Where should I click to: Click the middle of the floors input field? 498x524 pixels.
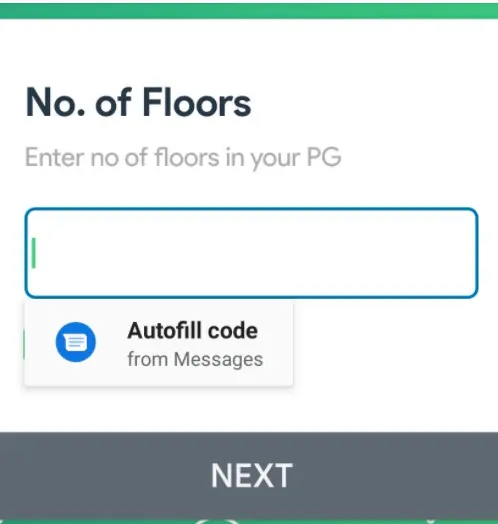[x=251, y=253]
